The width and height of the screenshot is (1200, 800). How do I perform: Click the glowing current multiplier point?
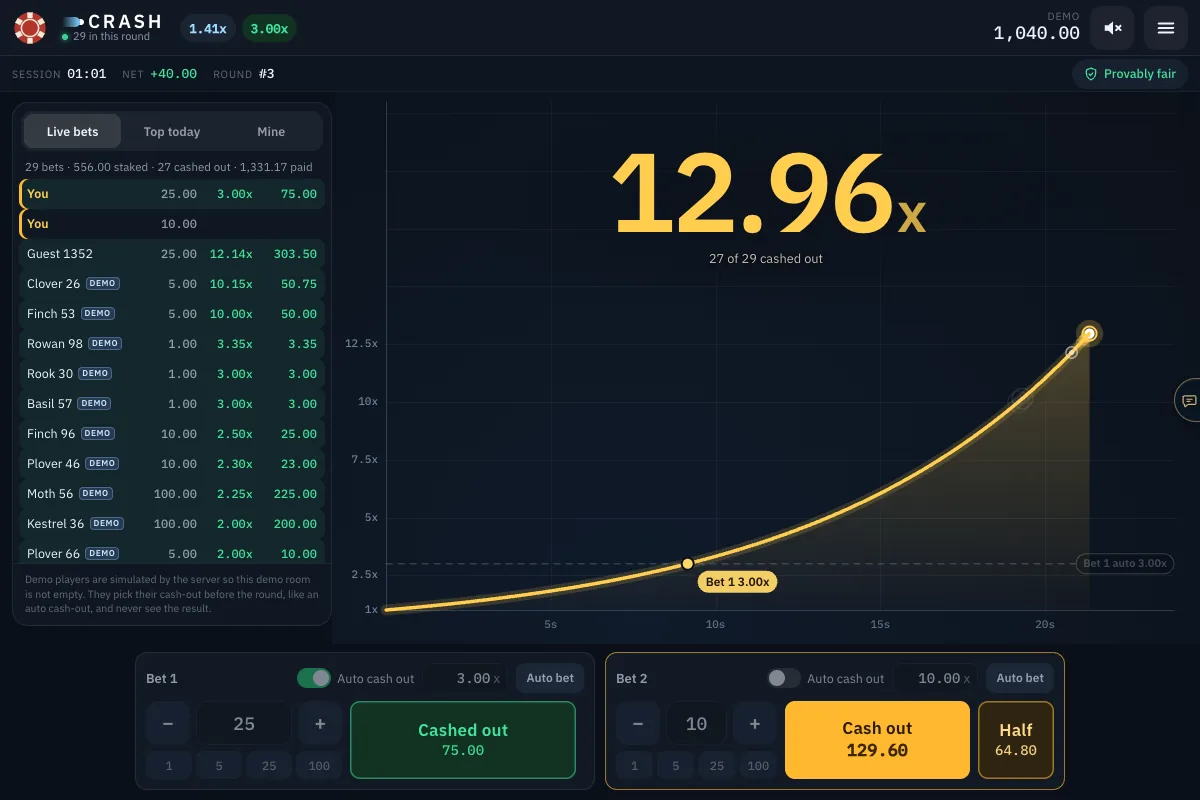pos(1089,333)
